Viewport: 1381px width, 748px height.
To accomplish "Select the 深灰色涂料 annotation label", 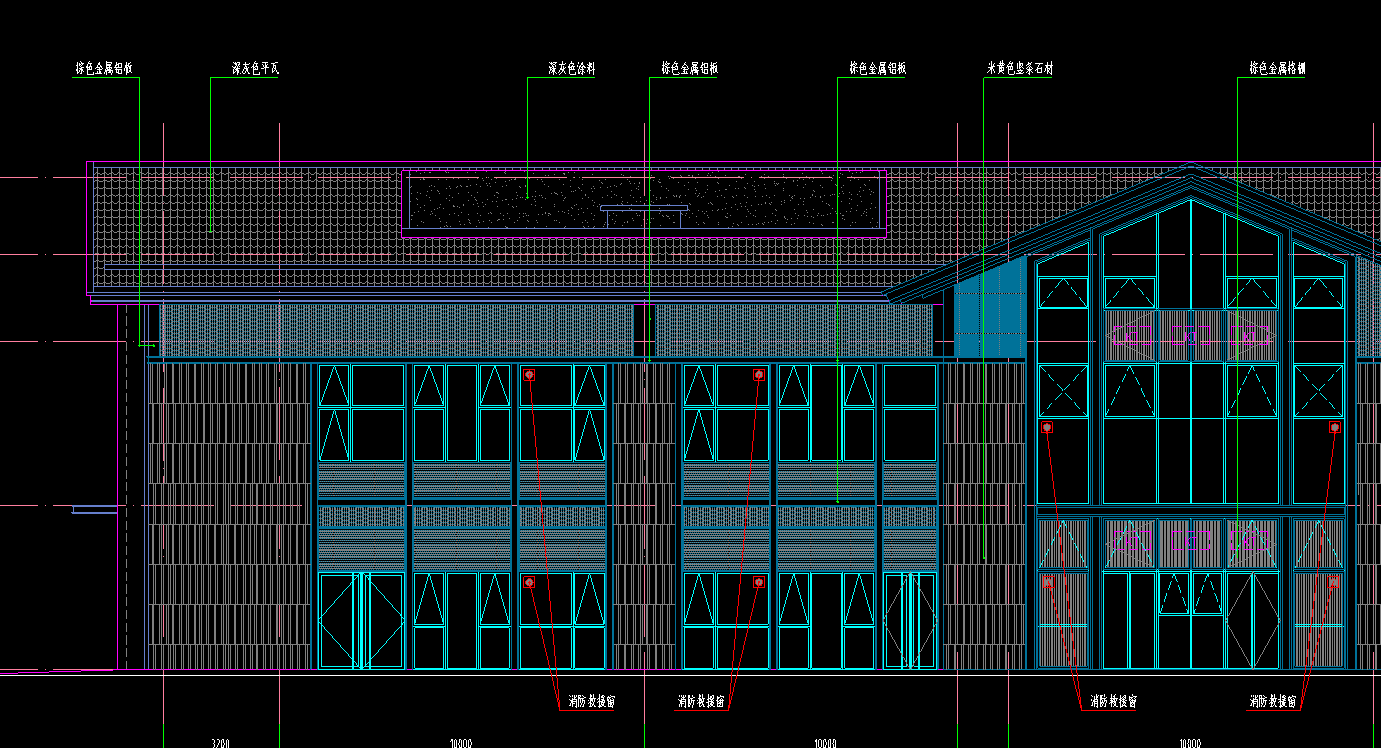I will [571, 69].
